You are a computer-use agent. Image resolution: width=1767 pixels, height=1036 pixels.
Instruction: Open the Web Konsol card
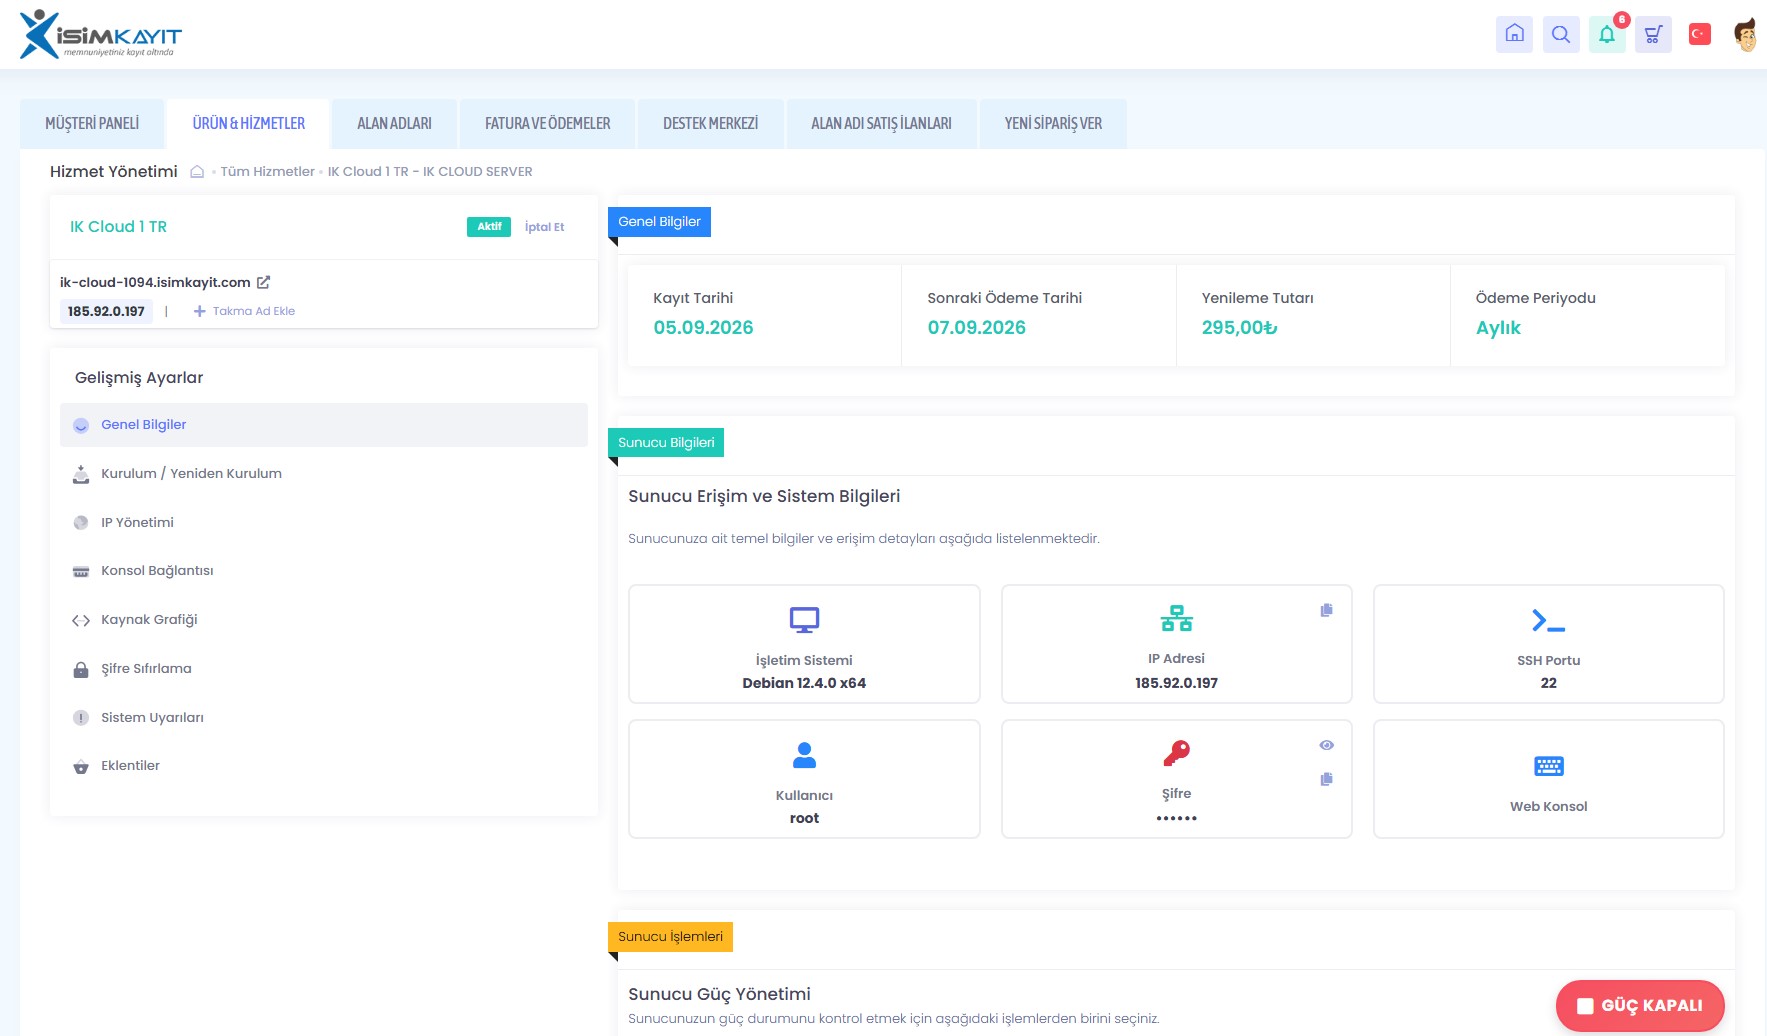(1548, 779)
